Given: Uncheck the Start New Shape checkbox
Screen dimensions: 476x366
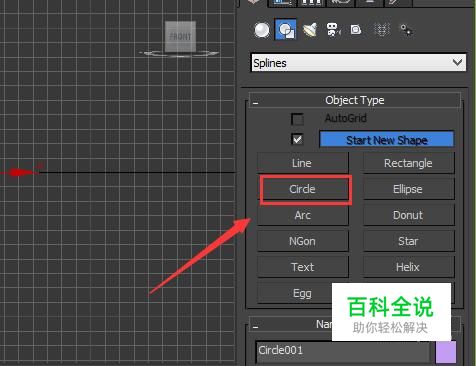Looking at the screenshot, I should coord(297,139).
